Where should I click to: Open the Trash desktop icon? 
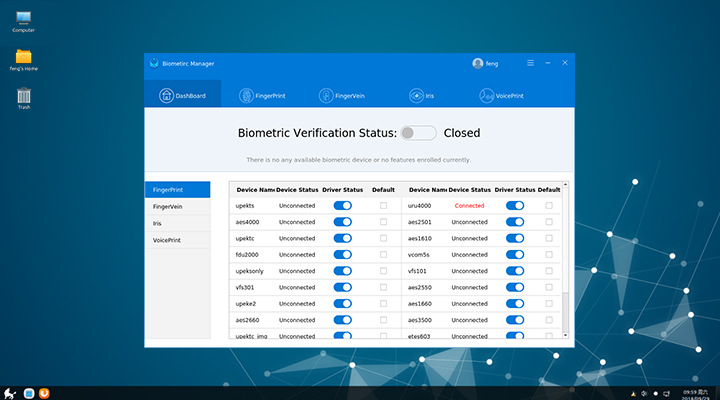tap(23, 96)
